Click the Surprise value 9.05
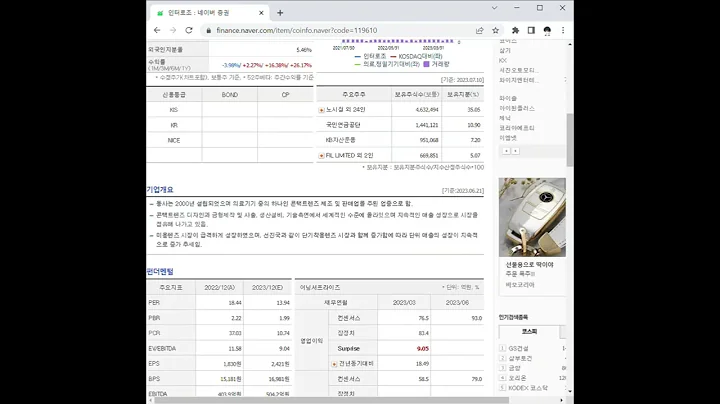Image resolution: width=720 pixels, height=404 pixels. (x=422, y=349)
